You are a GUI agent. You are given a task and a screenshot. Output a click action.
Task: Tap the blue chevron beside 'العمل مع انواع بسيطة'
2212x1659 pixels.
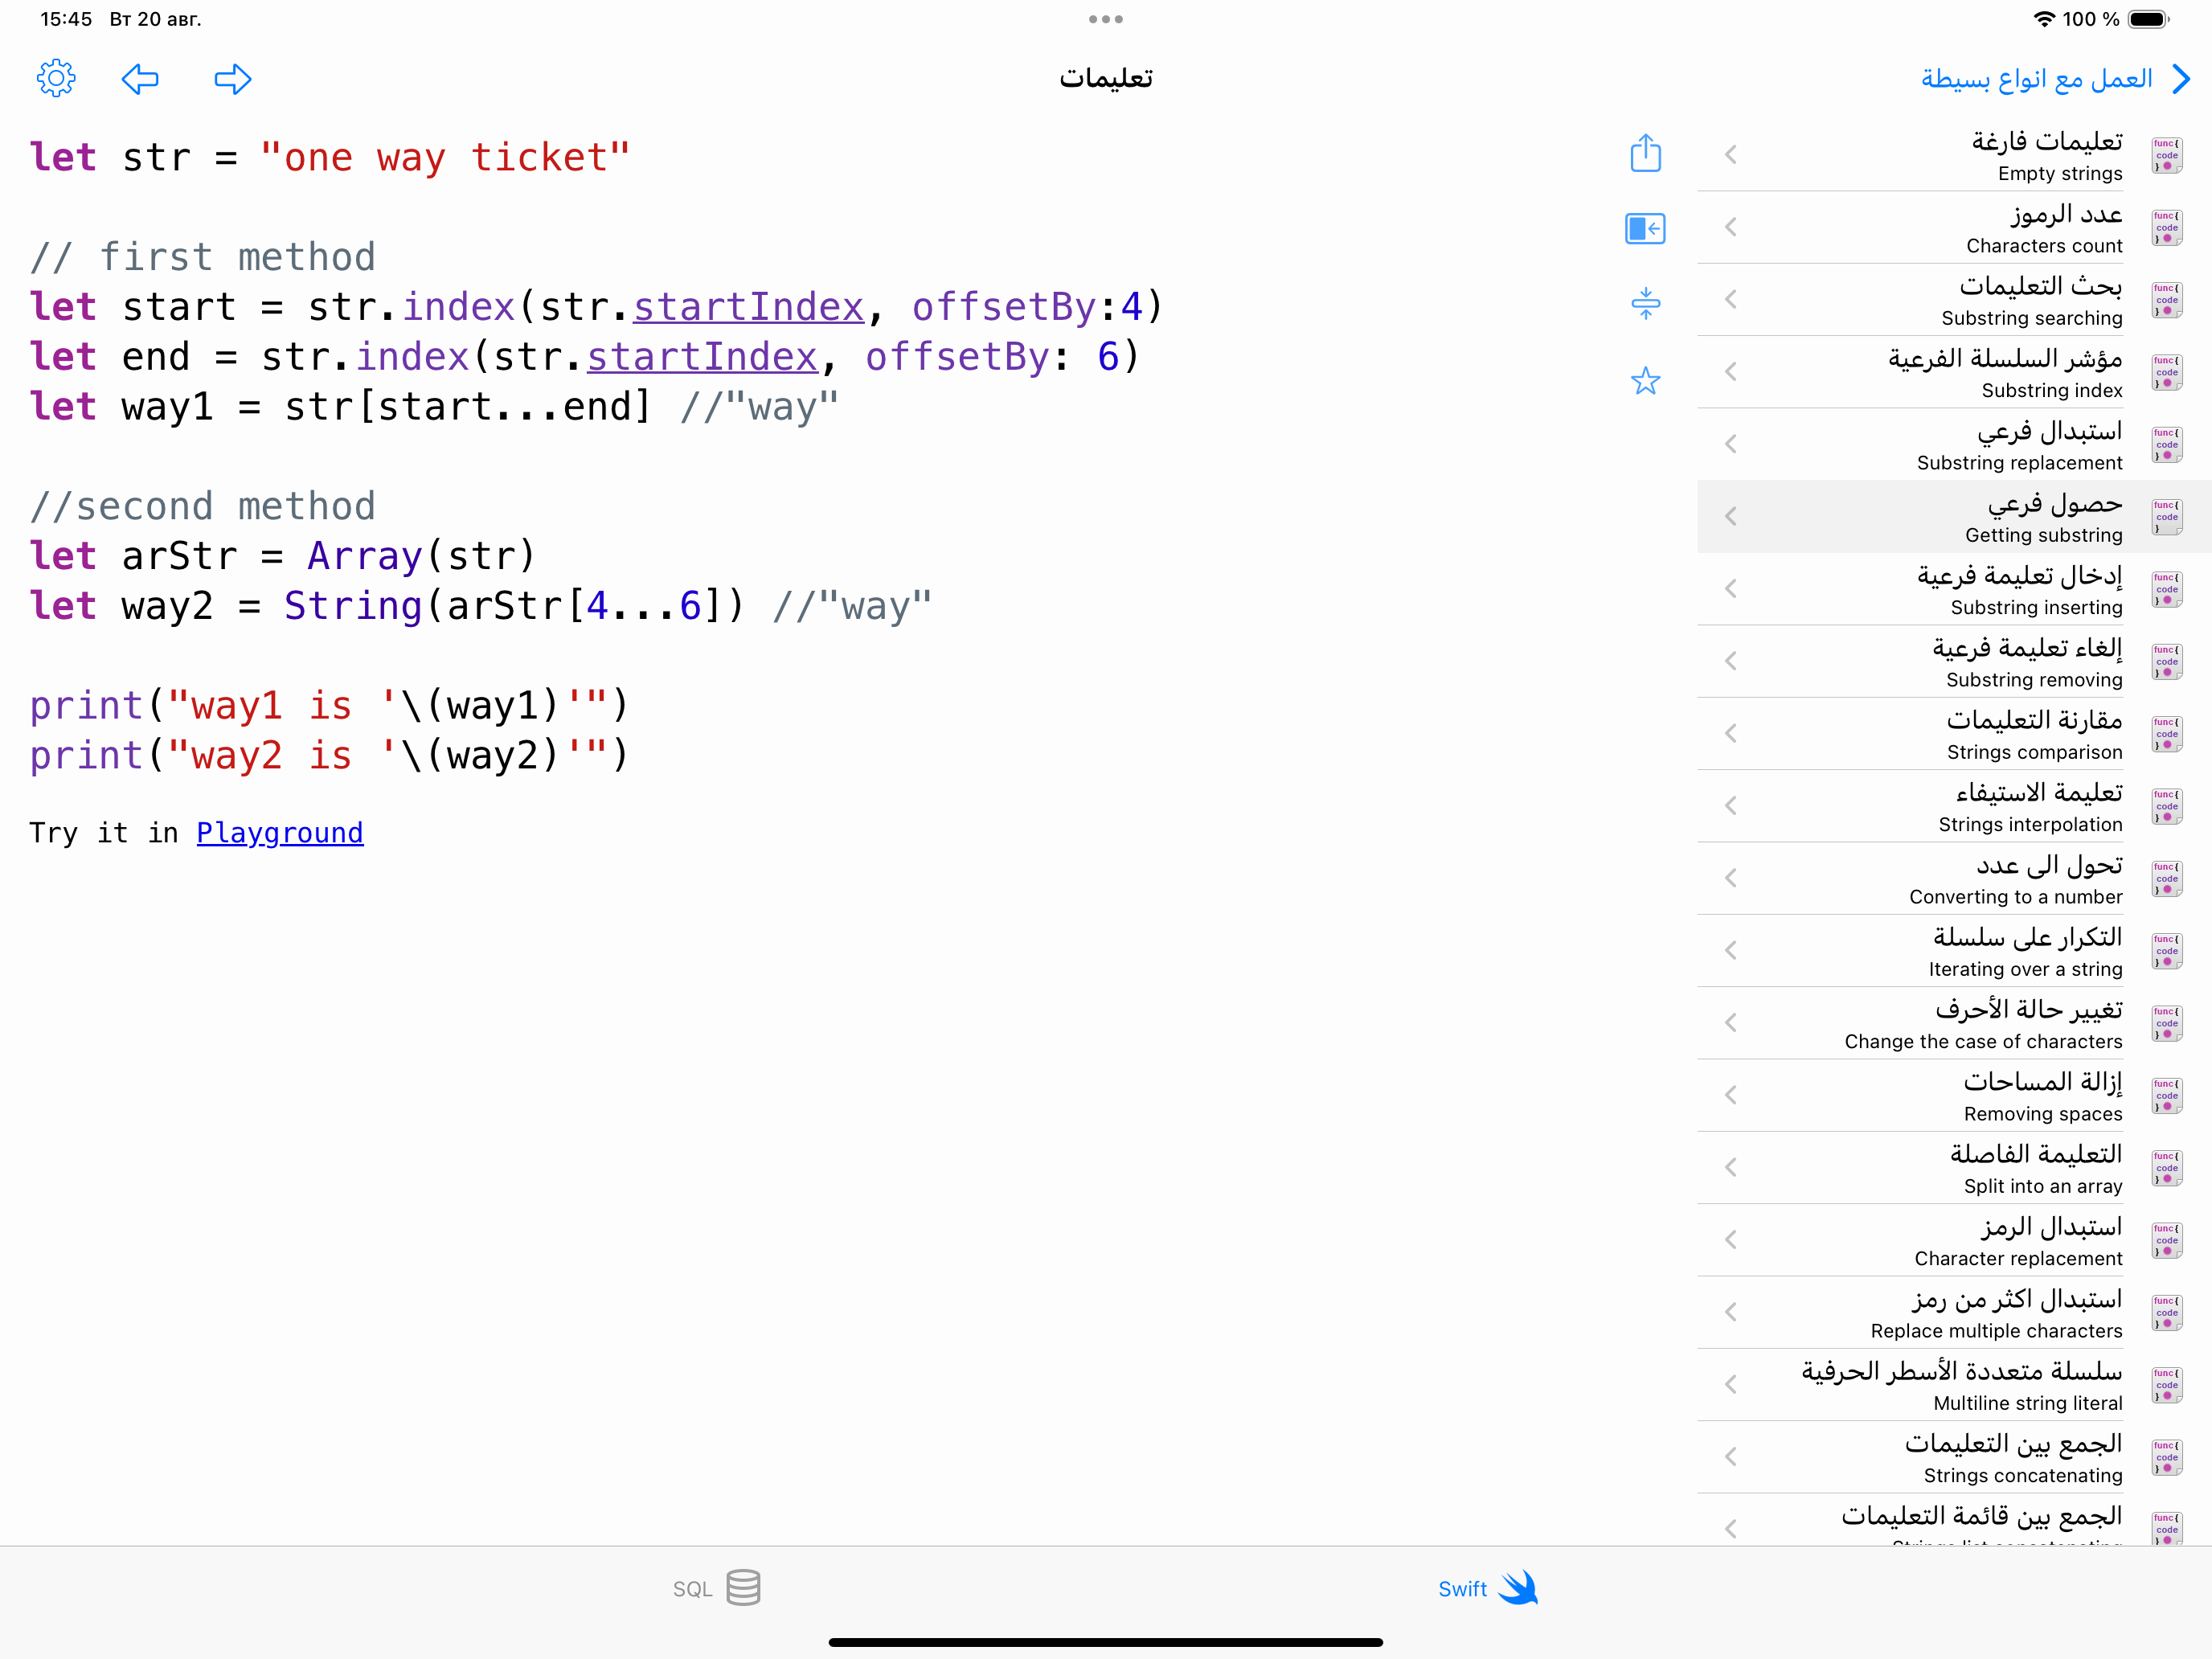point(2182,78)
